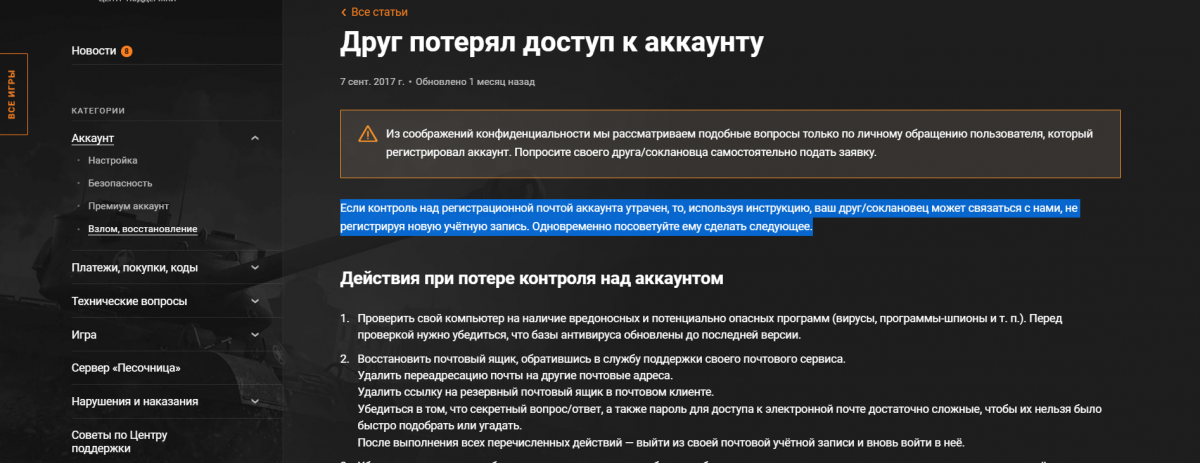
Task: Open the Игра category
Action: coord(84,335)
